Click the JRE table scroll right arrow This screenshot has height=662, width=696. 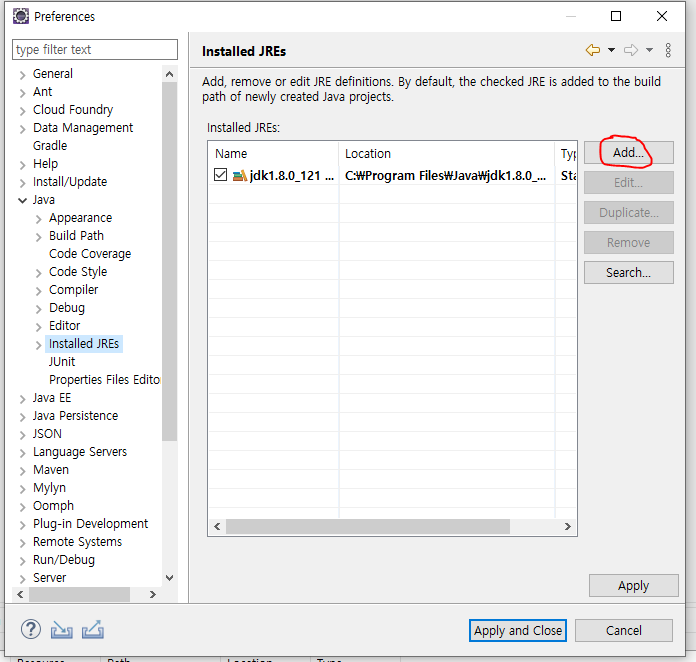pyautogui.click(x=568, y=527)
